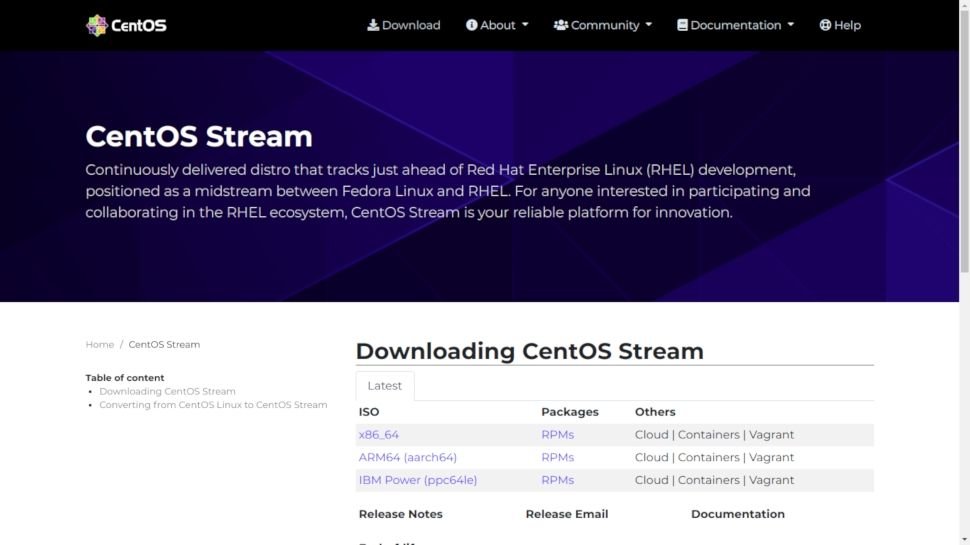Go to Home breadcrumb link
970x545 pixels.
(99, 344)
